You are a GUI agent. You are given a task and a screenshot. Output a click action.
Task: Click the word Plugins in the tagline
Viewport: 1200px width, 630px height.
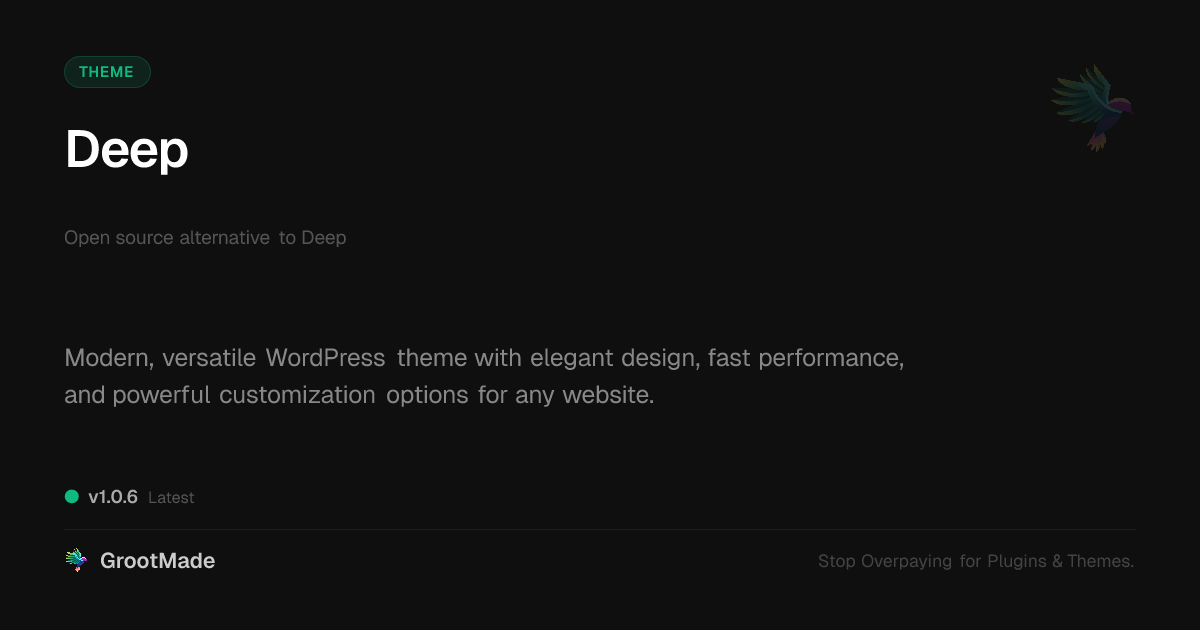(x=1017, y=561)
